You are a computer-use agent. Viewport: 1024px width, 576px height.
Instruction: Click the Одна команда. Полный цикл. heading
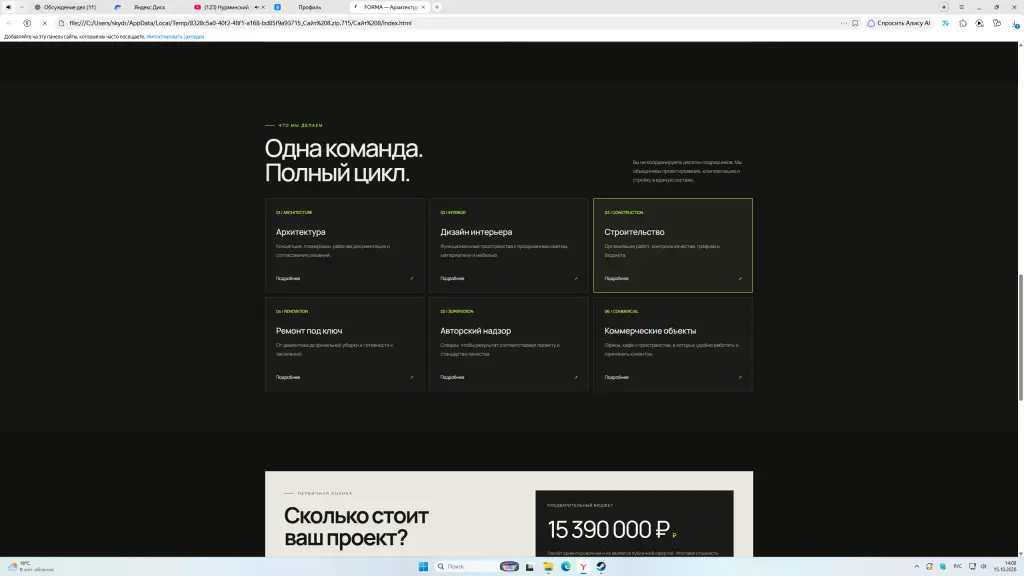coord(344,161)
